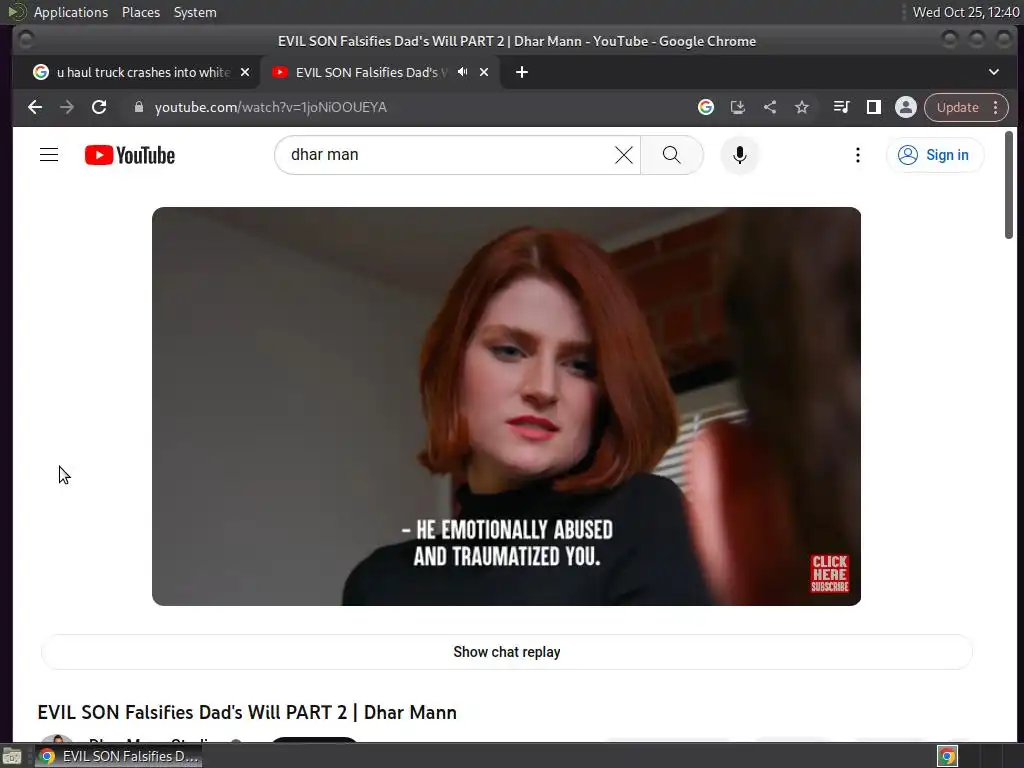Open Chrome three-dot menu next to Update
The width and height of the screenshot is (1024, 768).
[995, 107]
